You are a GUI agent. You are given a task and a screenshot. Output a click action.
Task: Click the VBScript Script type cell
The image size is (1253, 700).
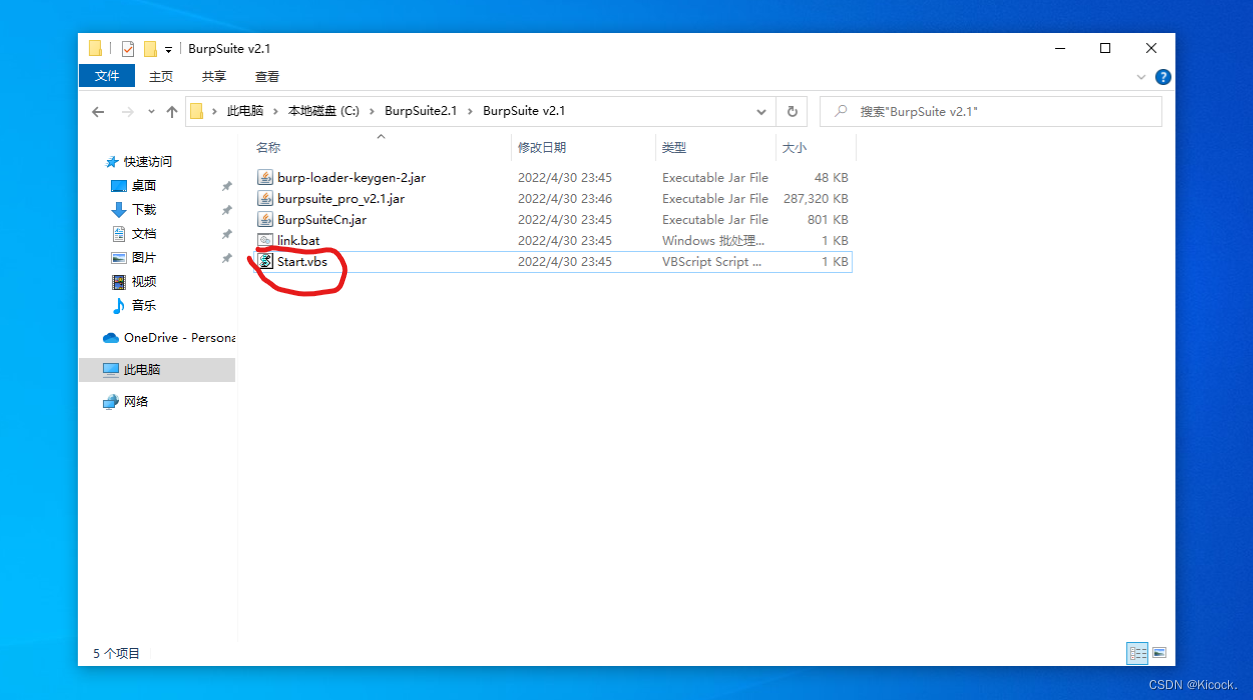[x=712, y=261]
